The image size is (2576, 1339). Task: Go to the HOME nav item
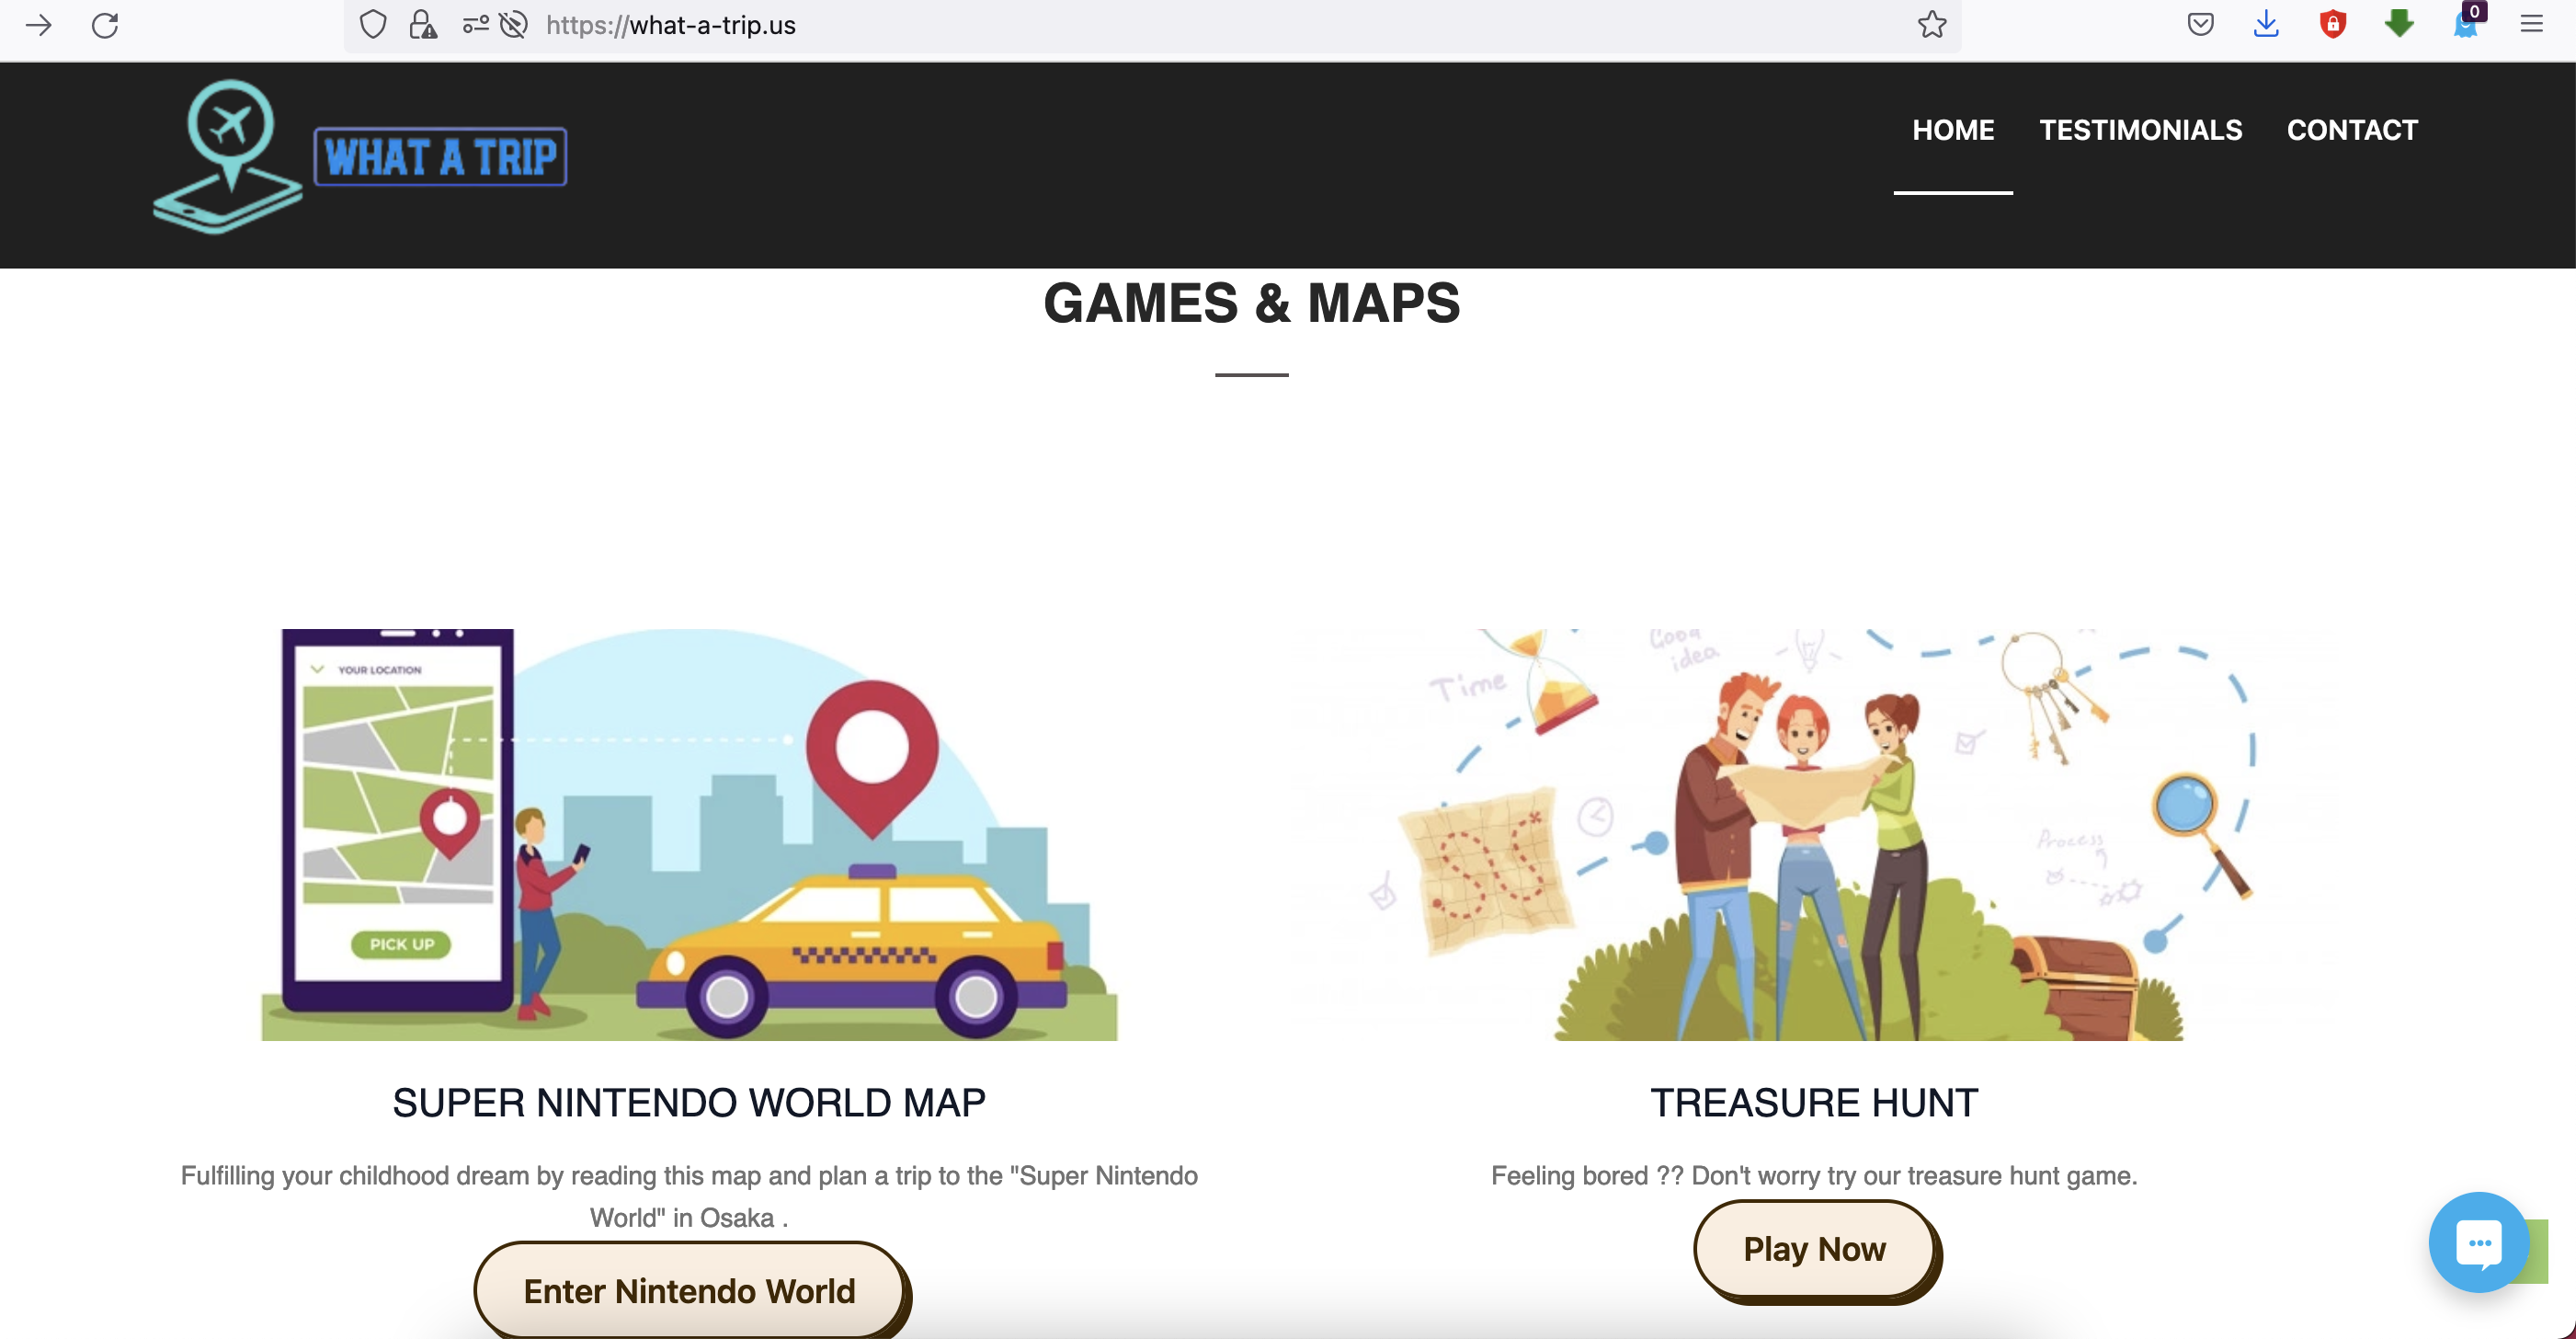point(1952,130)
